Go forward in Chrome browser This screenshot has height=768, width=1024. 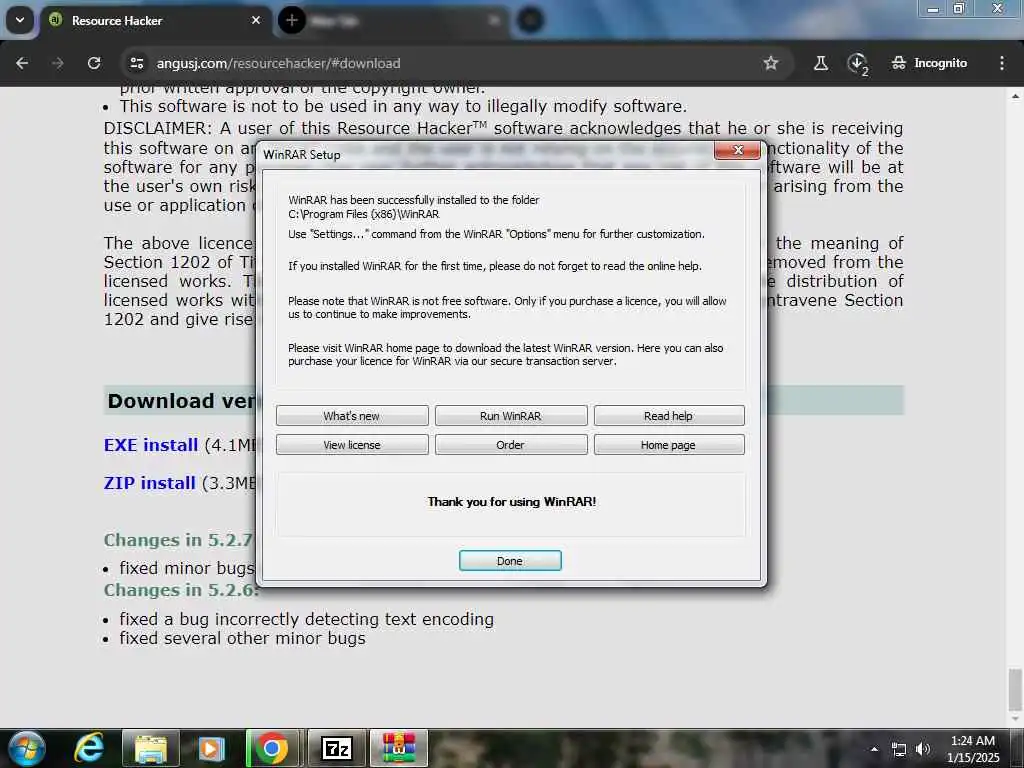57,63
